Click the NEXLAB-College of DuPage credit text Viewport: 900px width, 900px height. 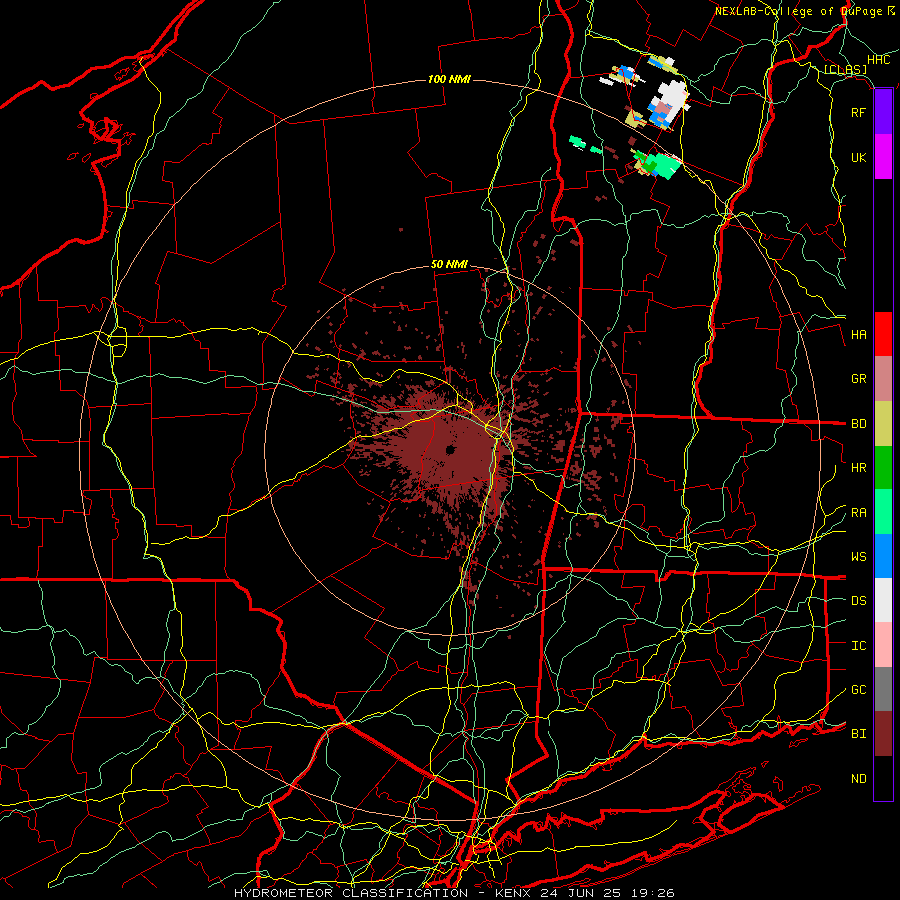(x=798, y=11)
